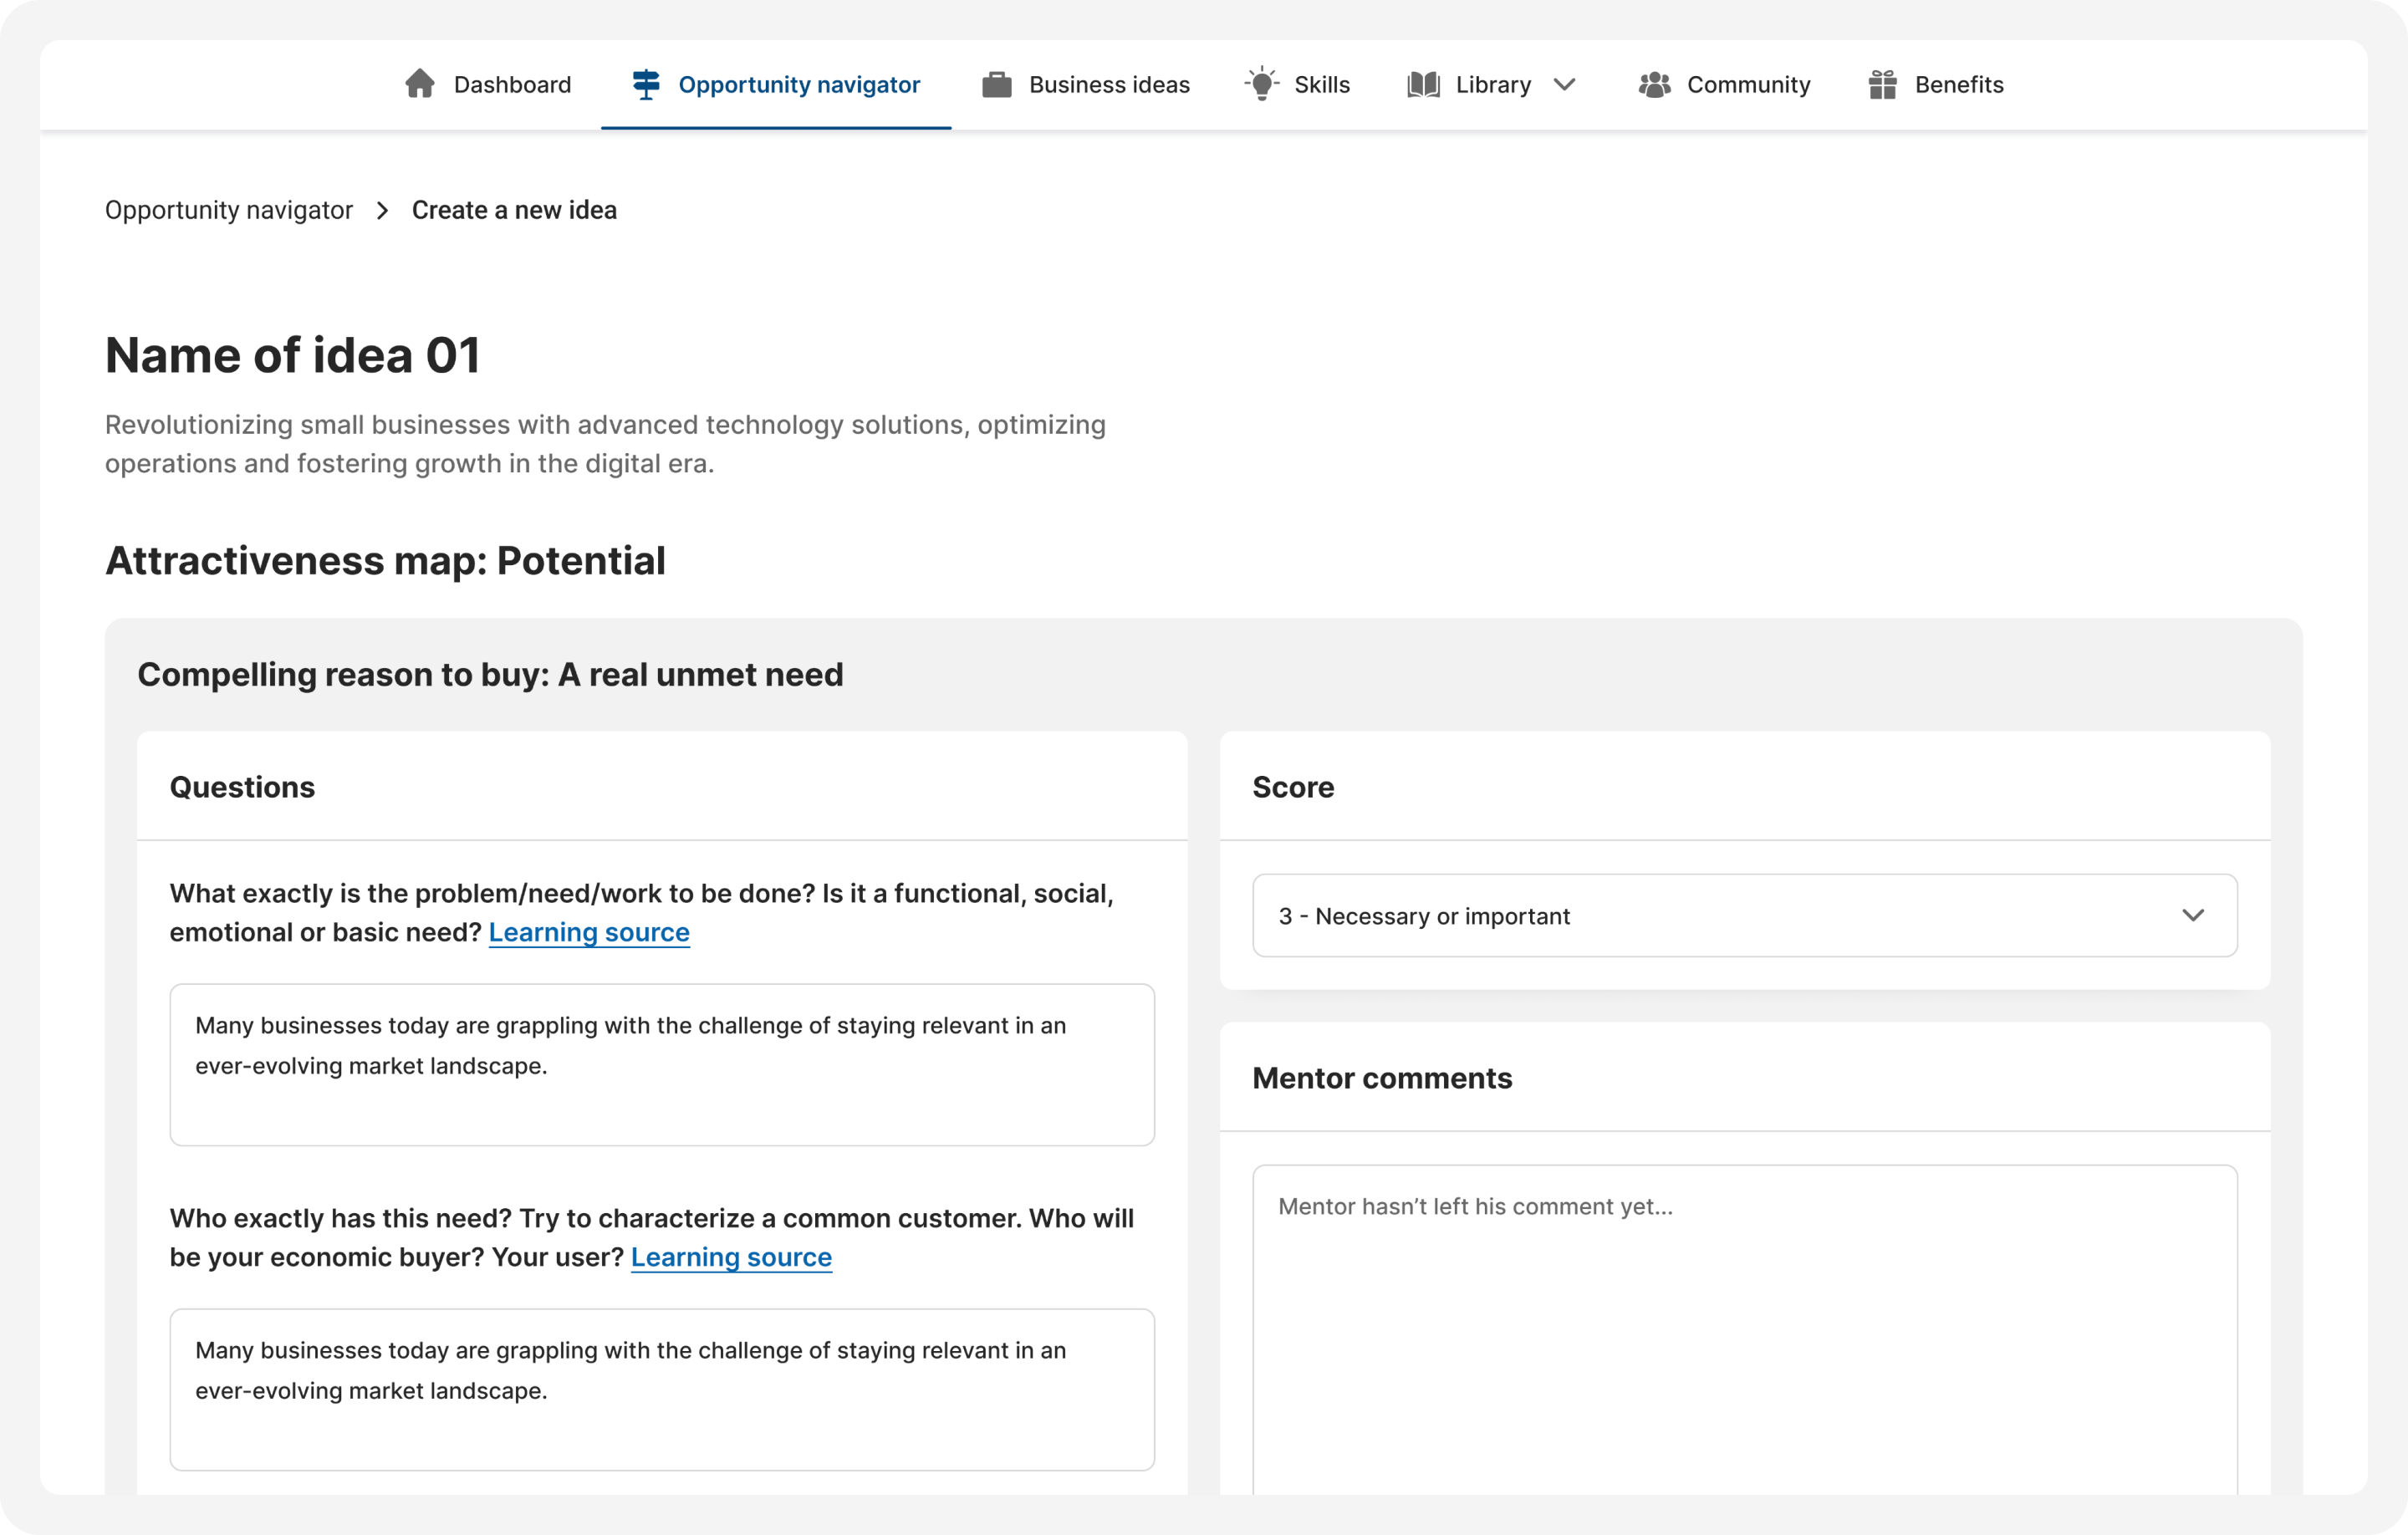
Task: Click the answer field under the customer question
Action: click(x=662, y=1389)
